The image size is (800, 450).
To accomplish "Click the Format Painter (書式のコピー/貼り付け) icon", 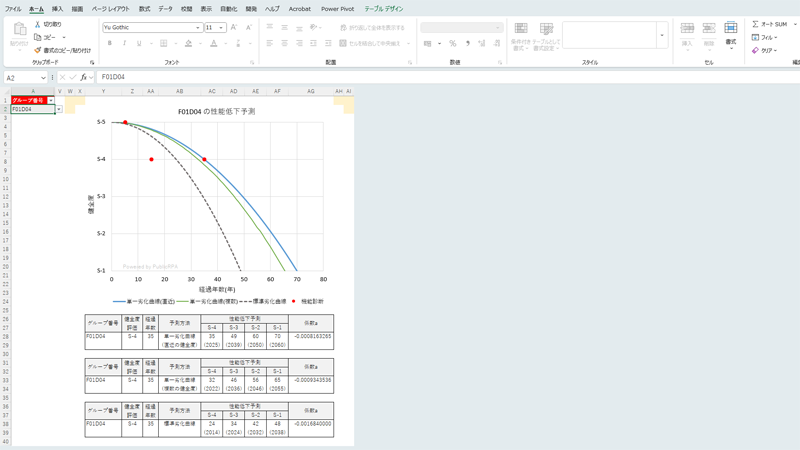I will pos(38,50).
